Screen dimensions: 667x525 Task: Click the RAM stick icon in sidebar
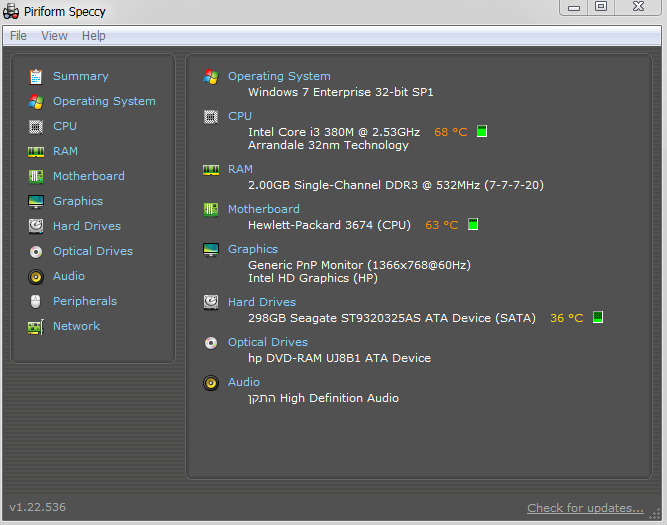pyautogui.click(x=36, y=151)
